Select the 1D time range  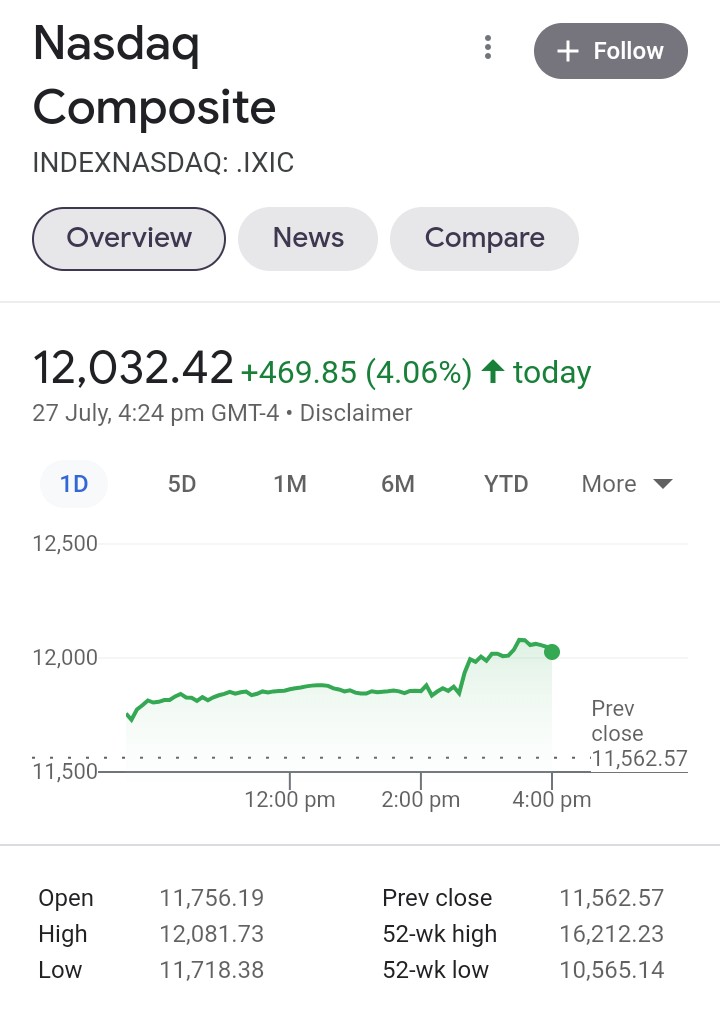(74, 484)
